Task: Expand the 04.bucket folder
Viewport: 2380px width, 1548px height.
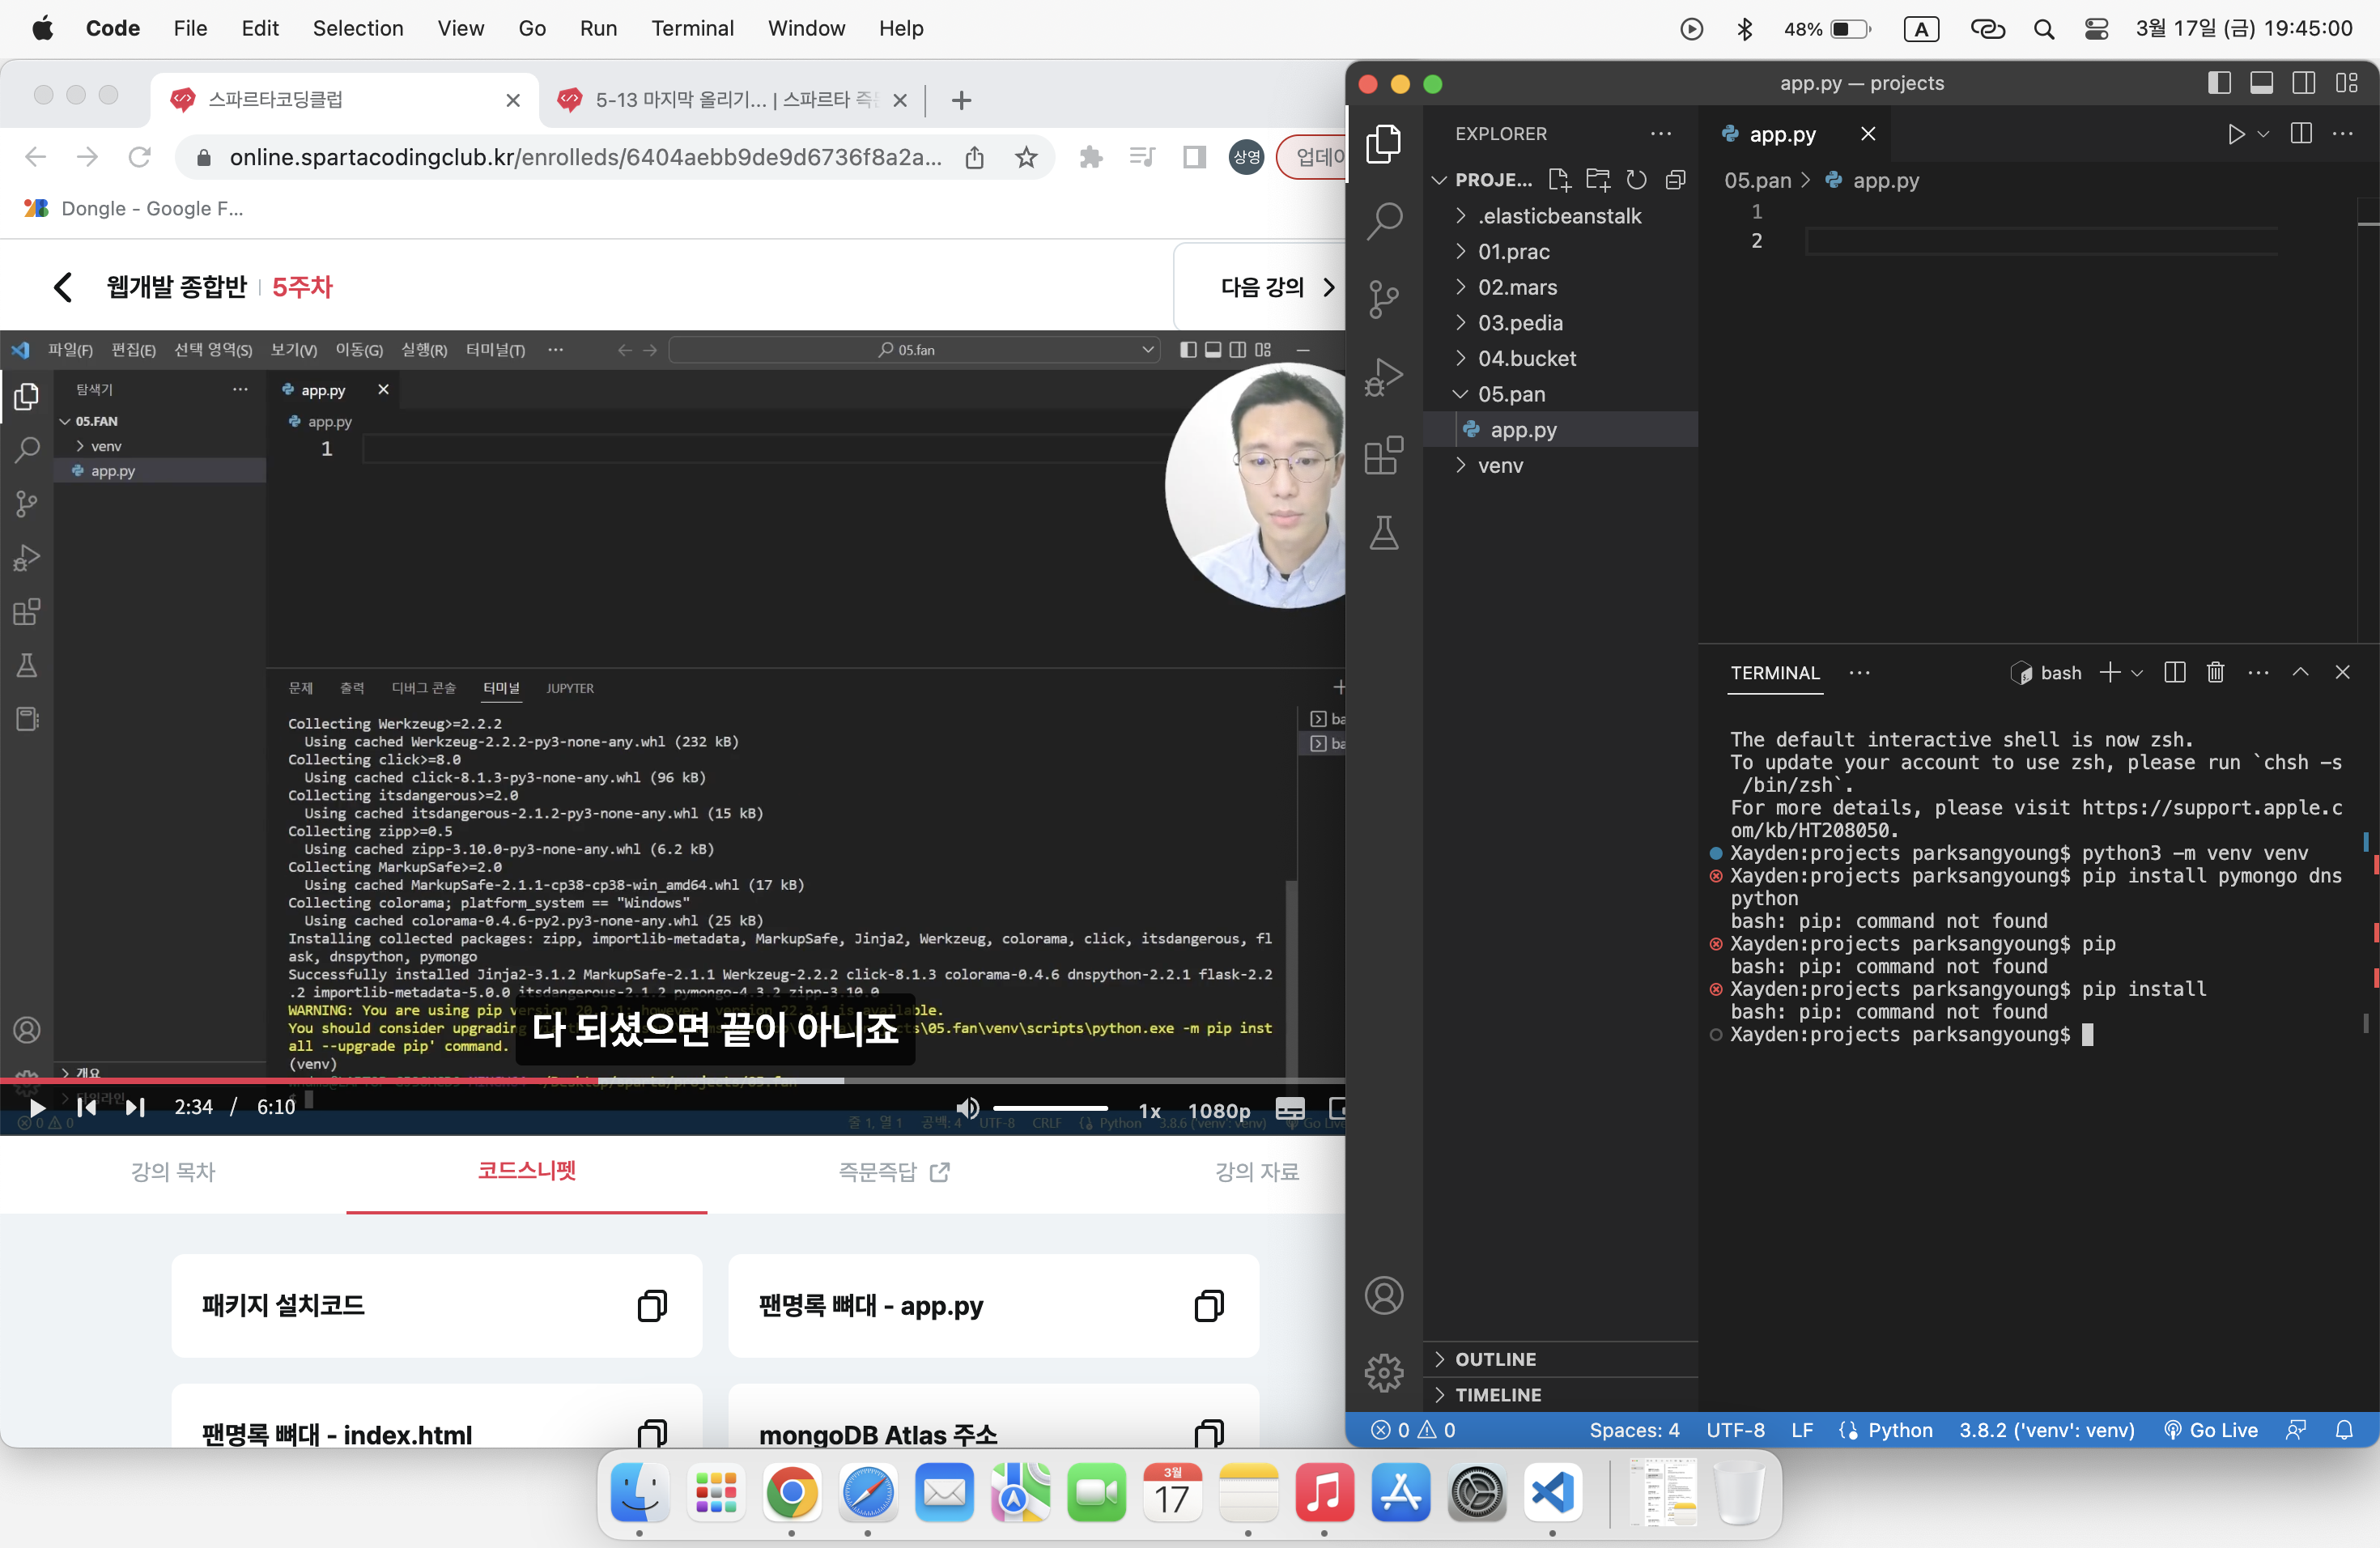Action: 1561,359
